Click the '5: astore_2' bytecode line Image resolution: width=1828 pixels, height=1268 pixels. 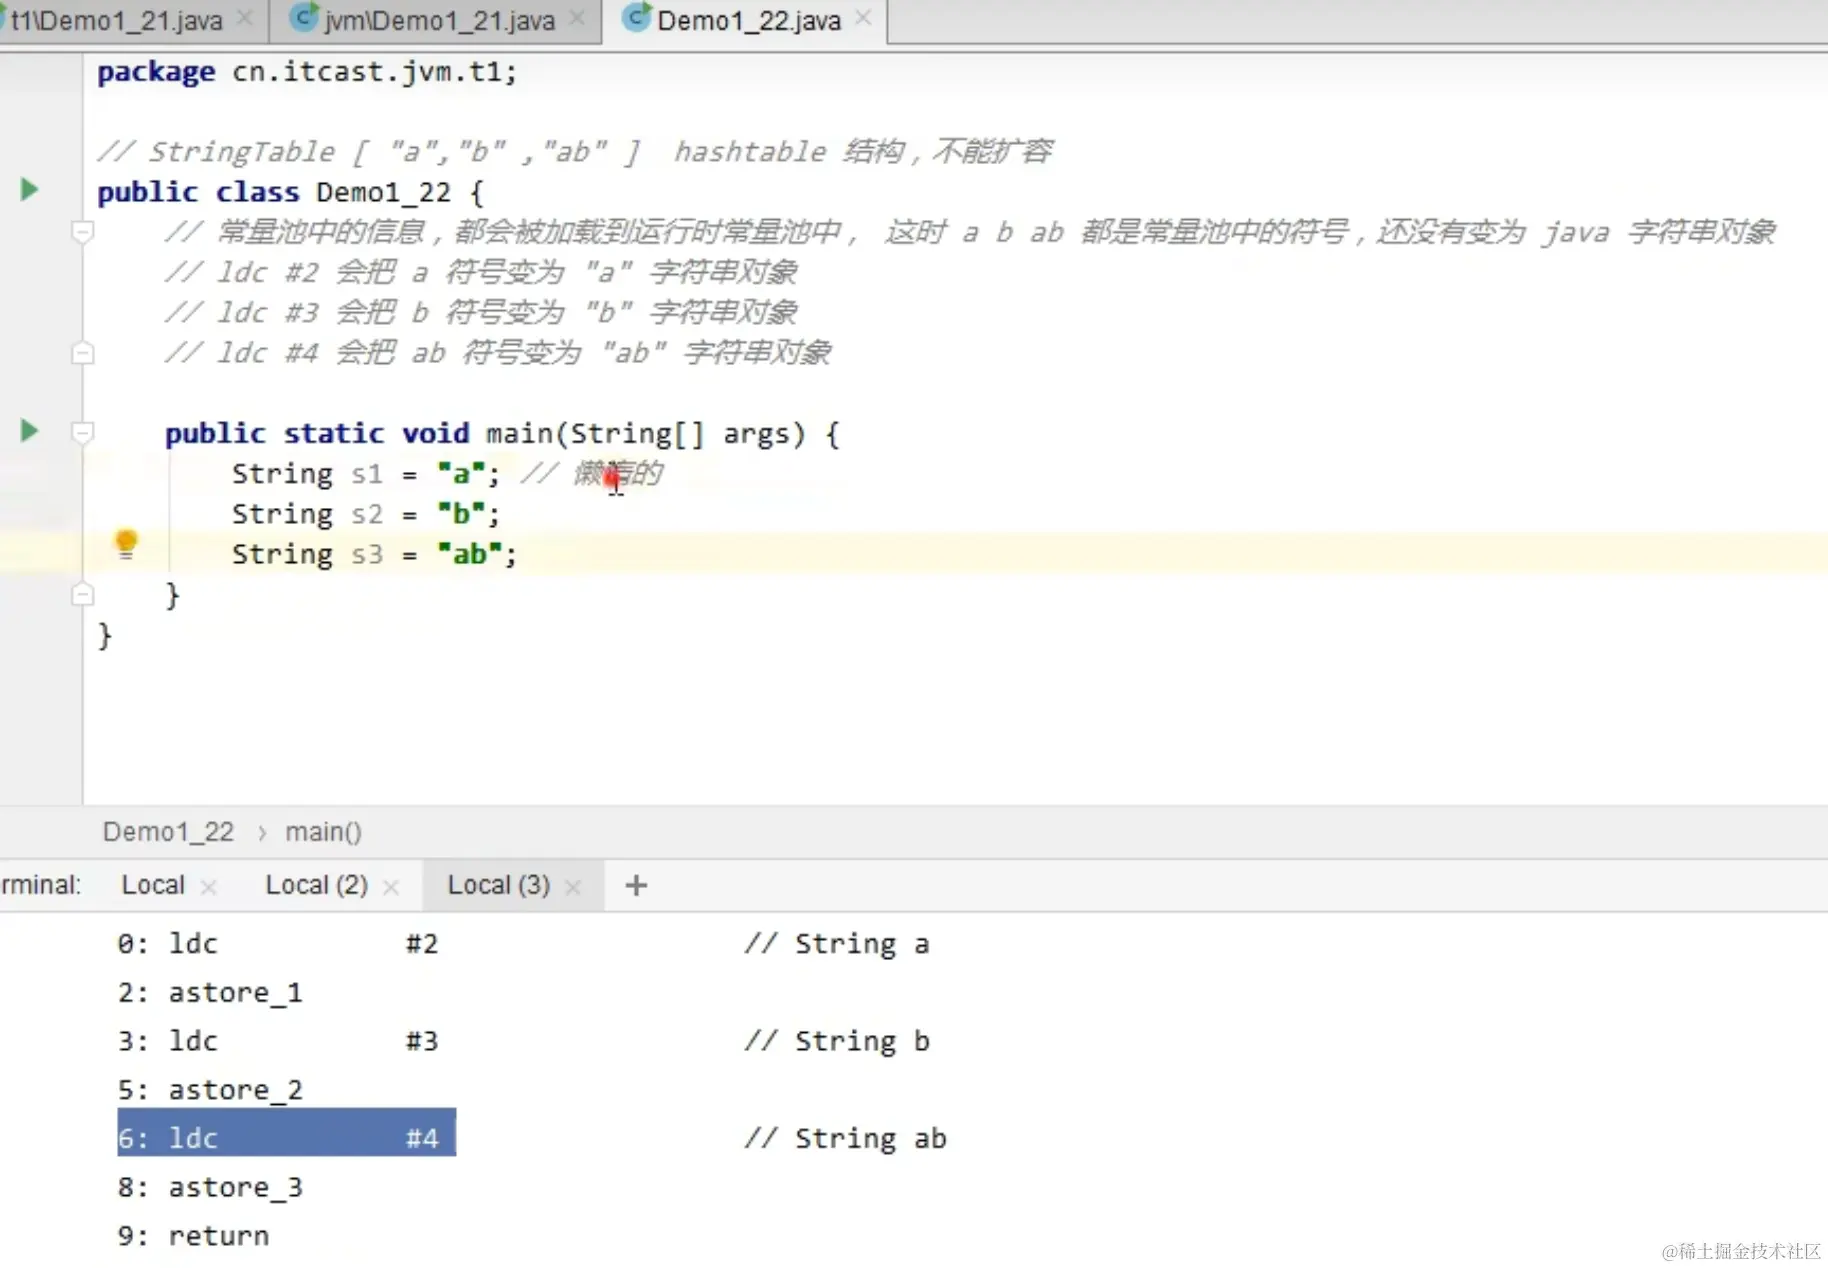tap(210, 1090)
